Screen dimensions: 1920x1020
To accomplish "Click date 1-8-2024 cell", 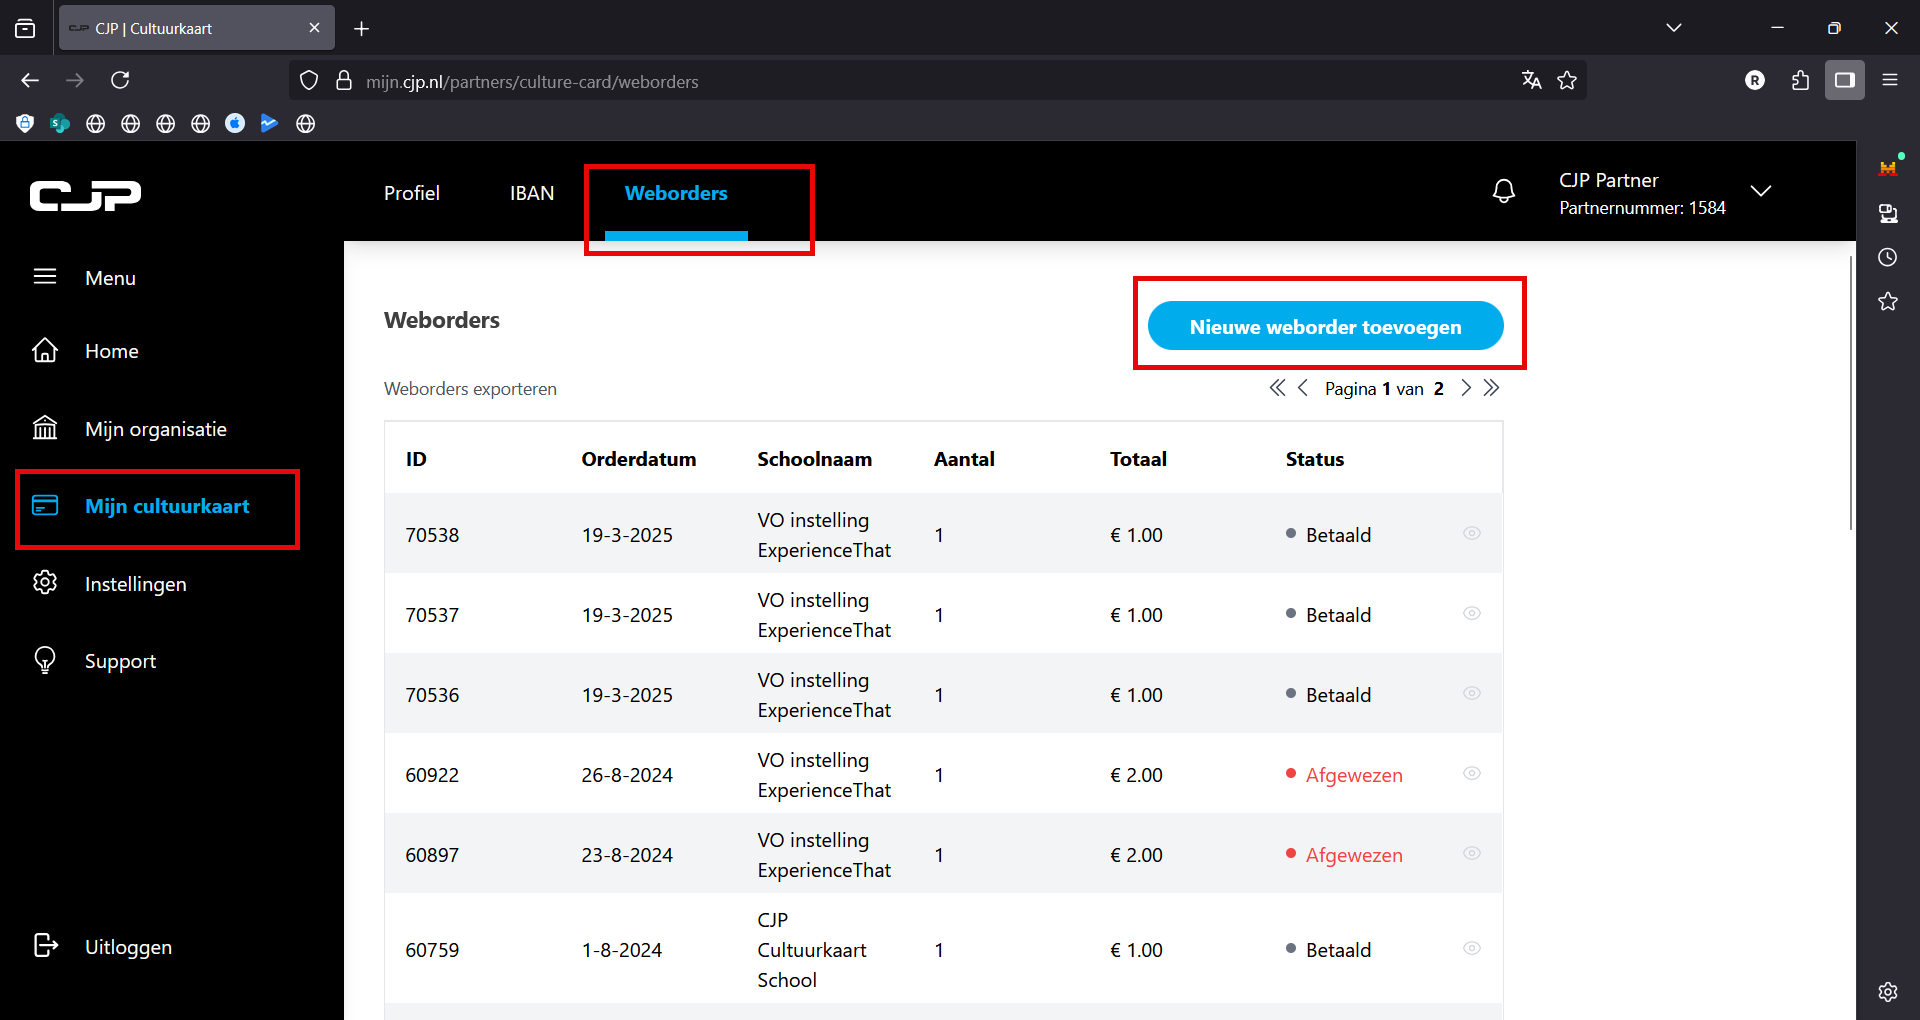I will [622, 950].
